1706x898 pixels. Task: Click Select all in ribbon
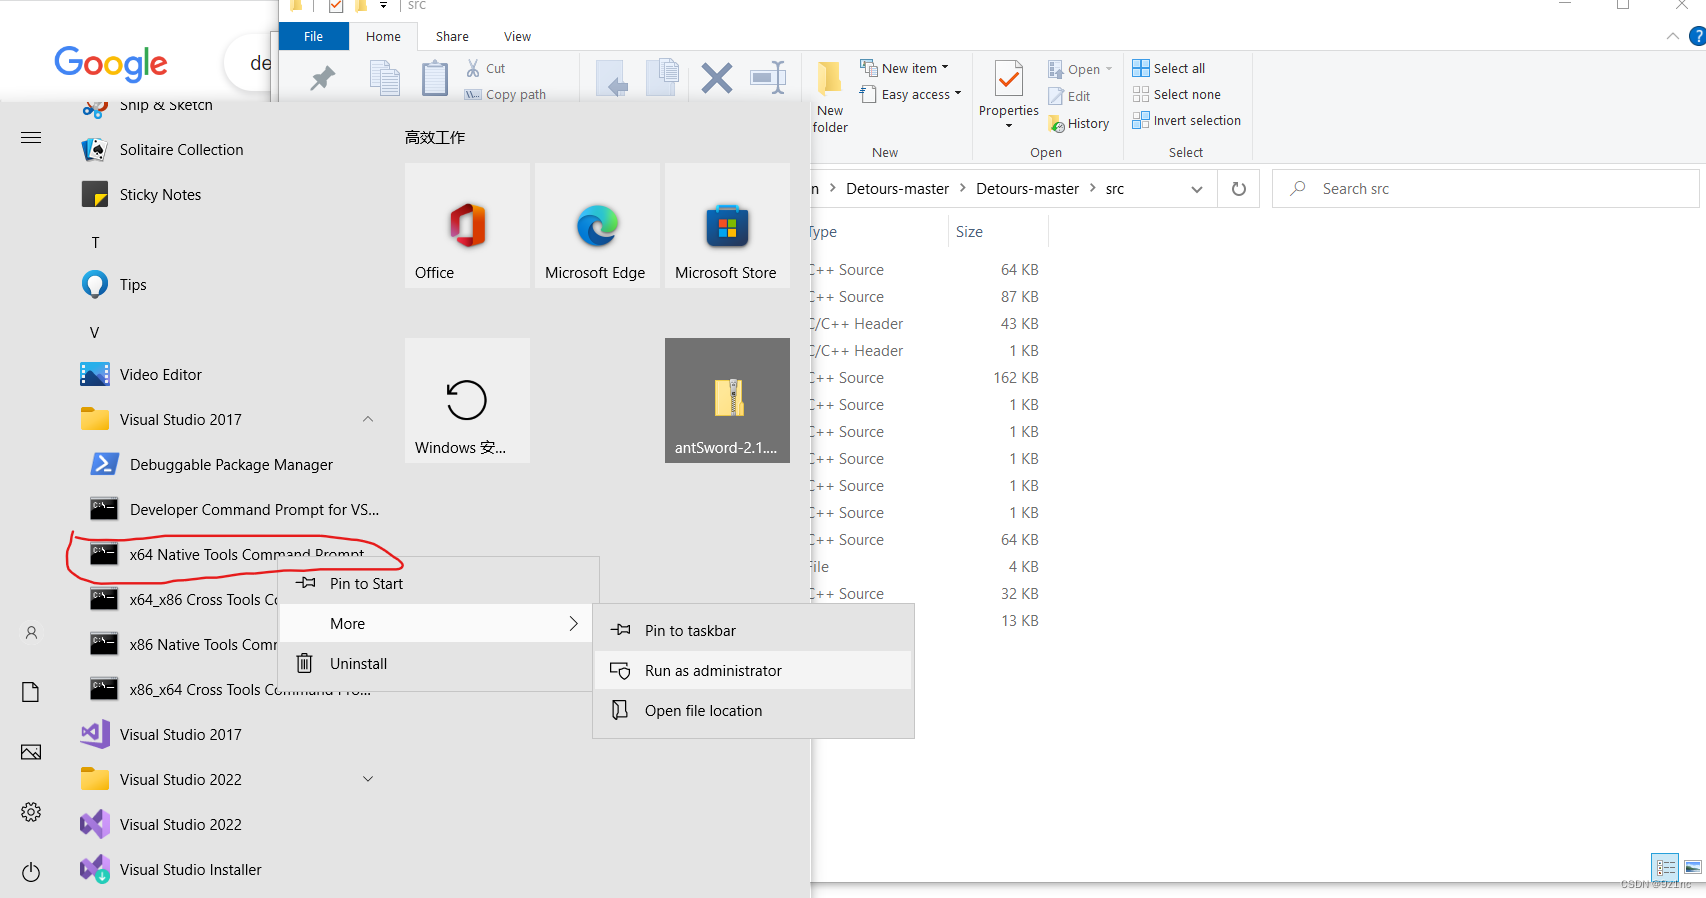point(1169,68)
